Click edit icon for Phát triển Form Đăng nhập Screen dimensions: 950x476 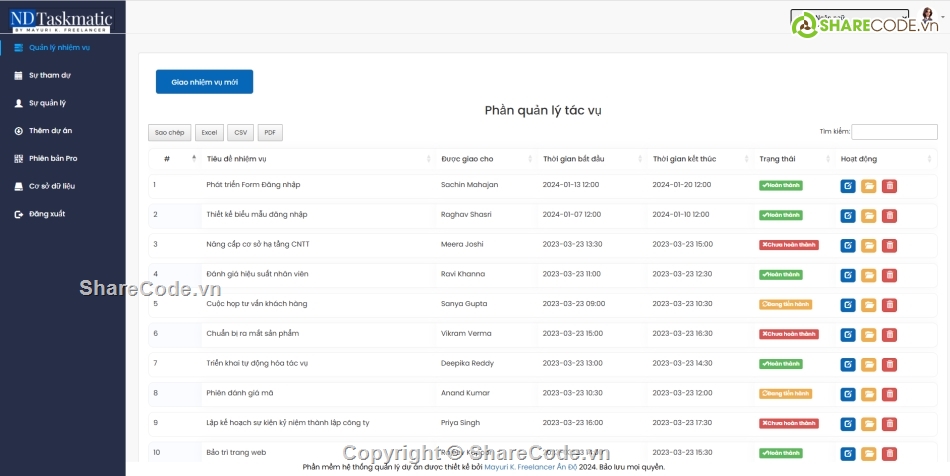click(x=848, y=186)
